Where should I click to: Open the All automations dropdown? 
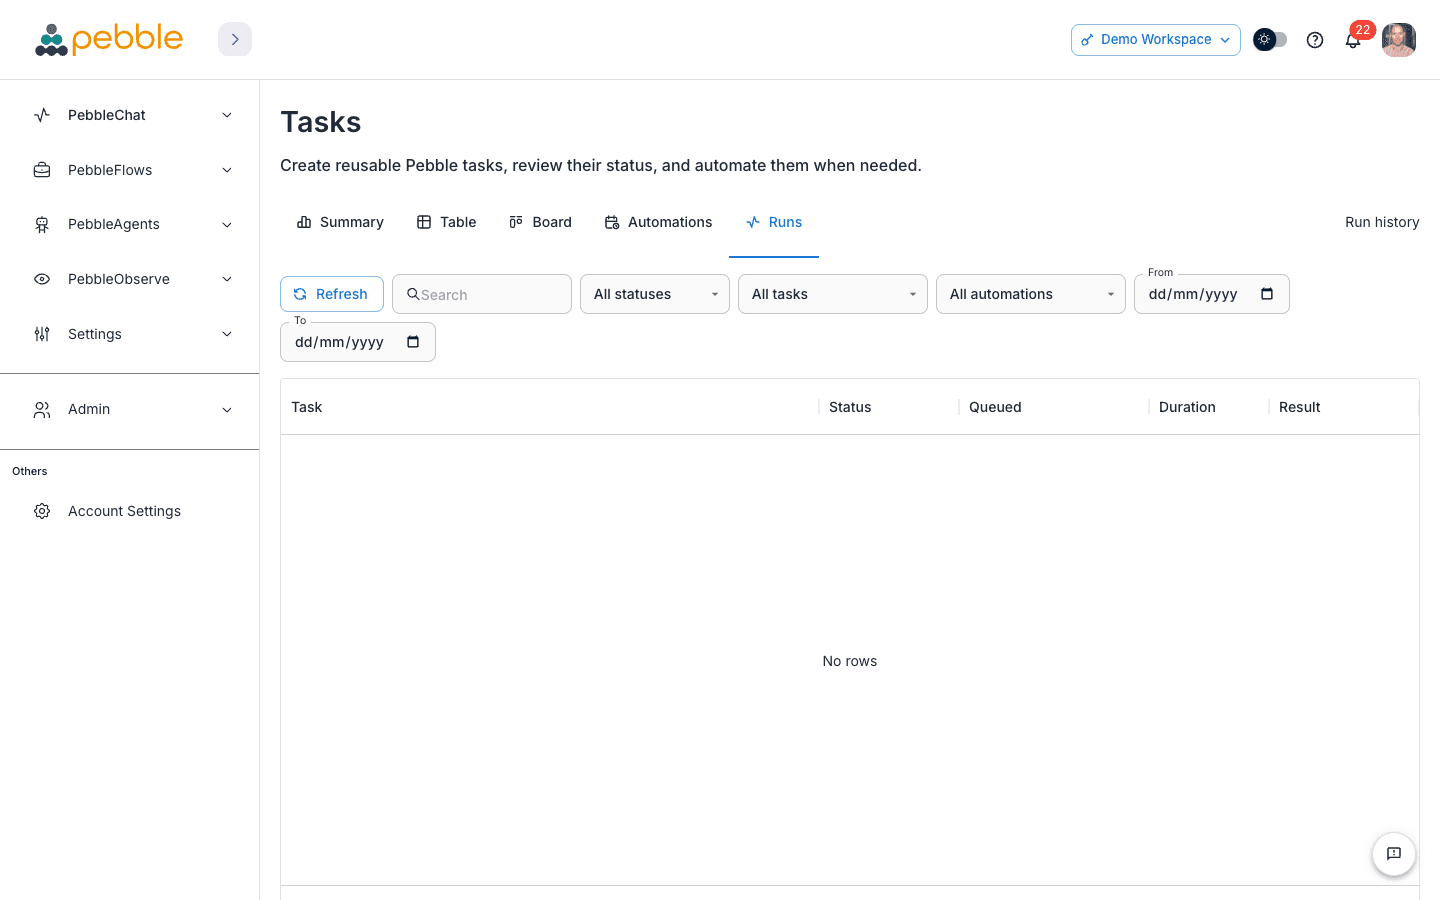pyautogui.click(x=1031, y=294)
